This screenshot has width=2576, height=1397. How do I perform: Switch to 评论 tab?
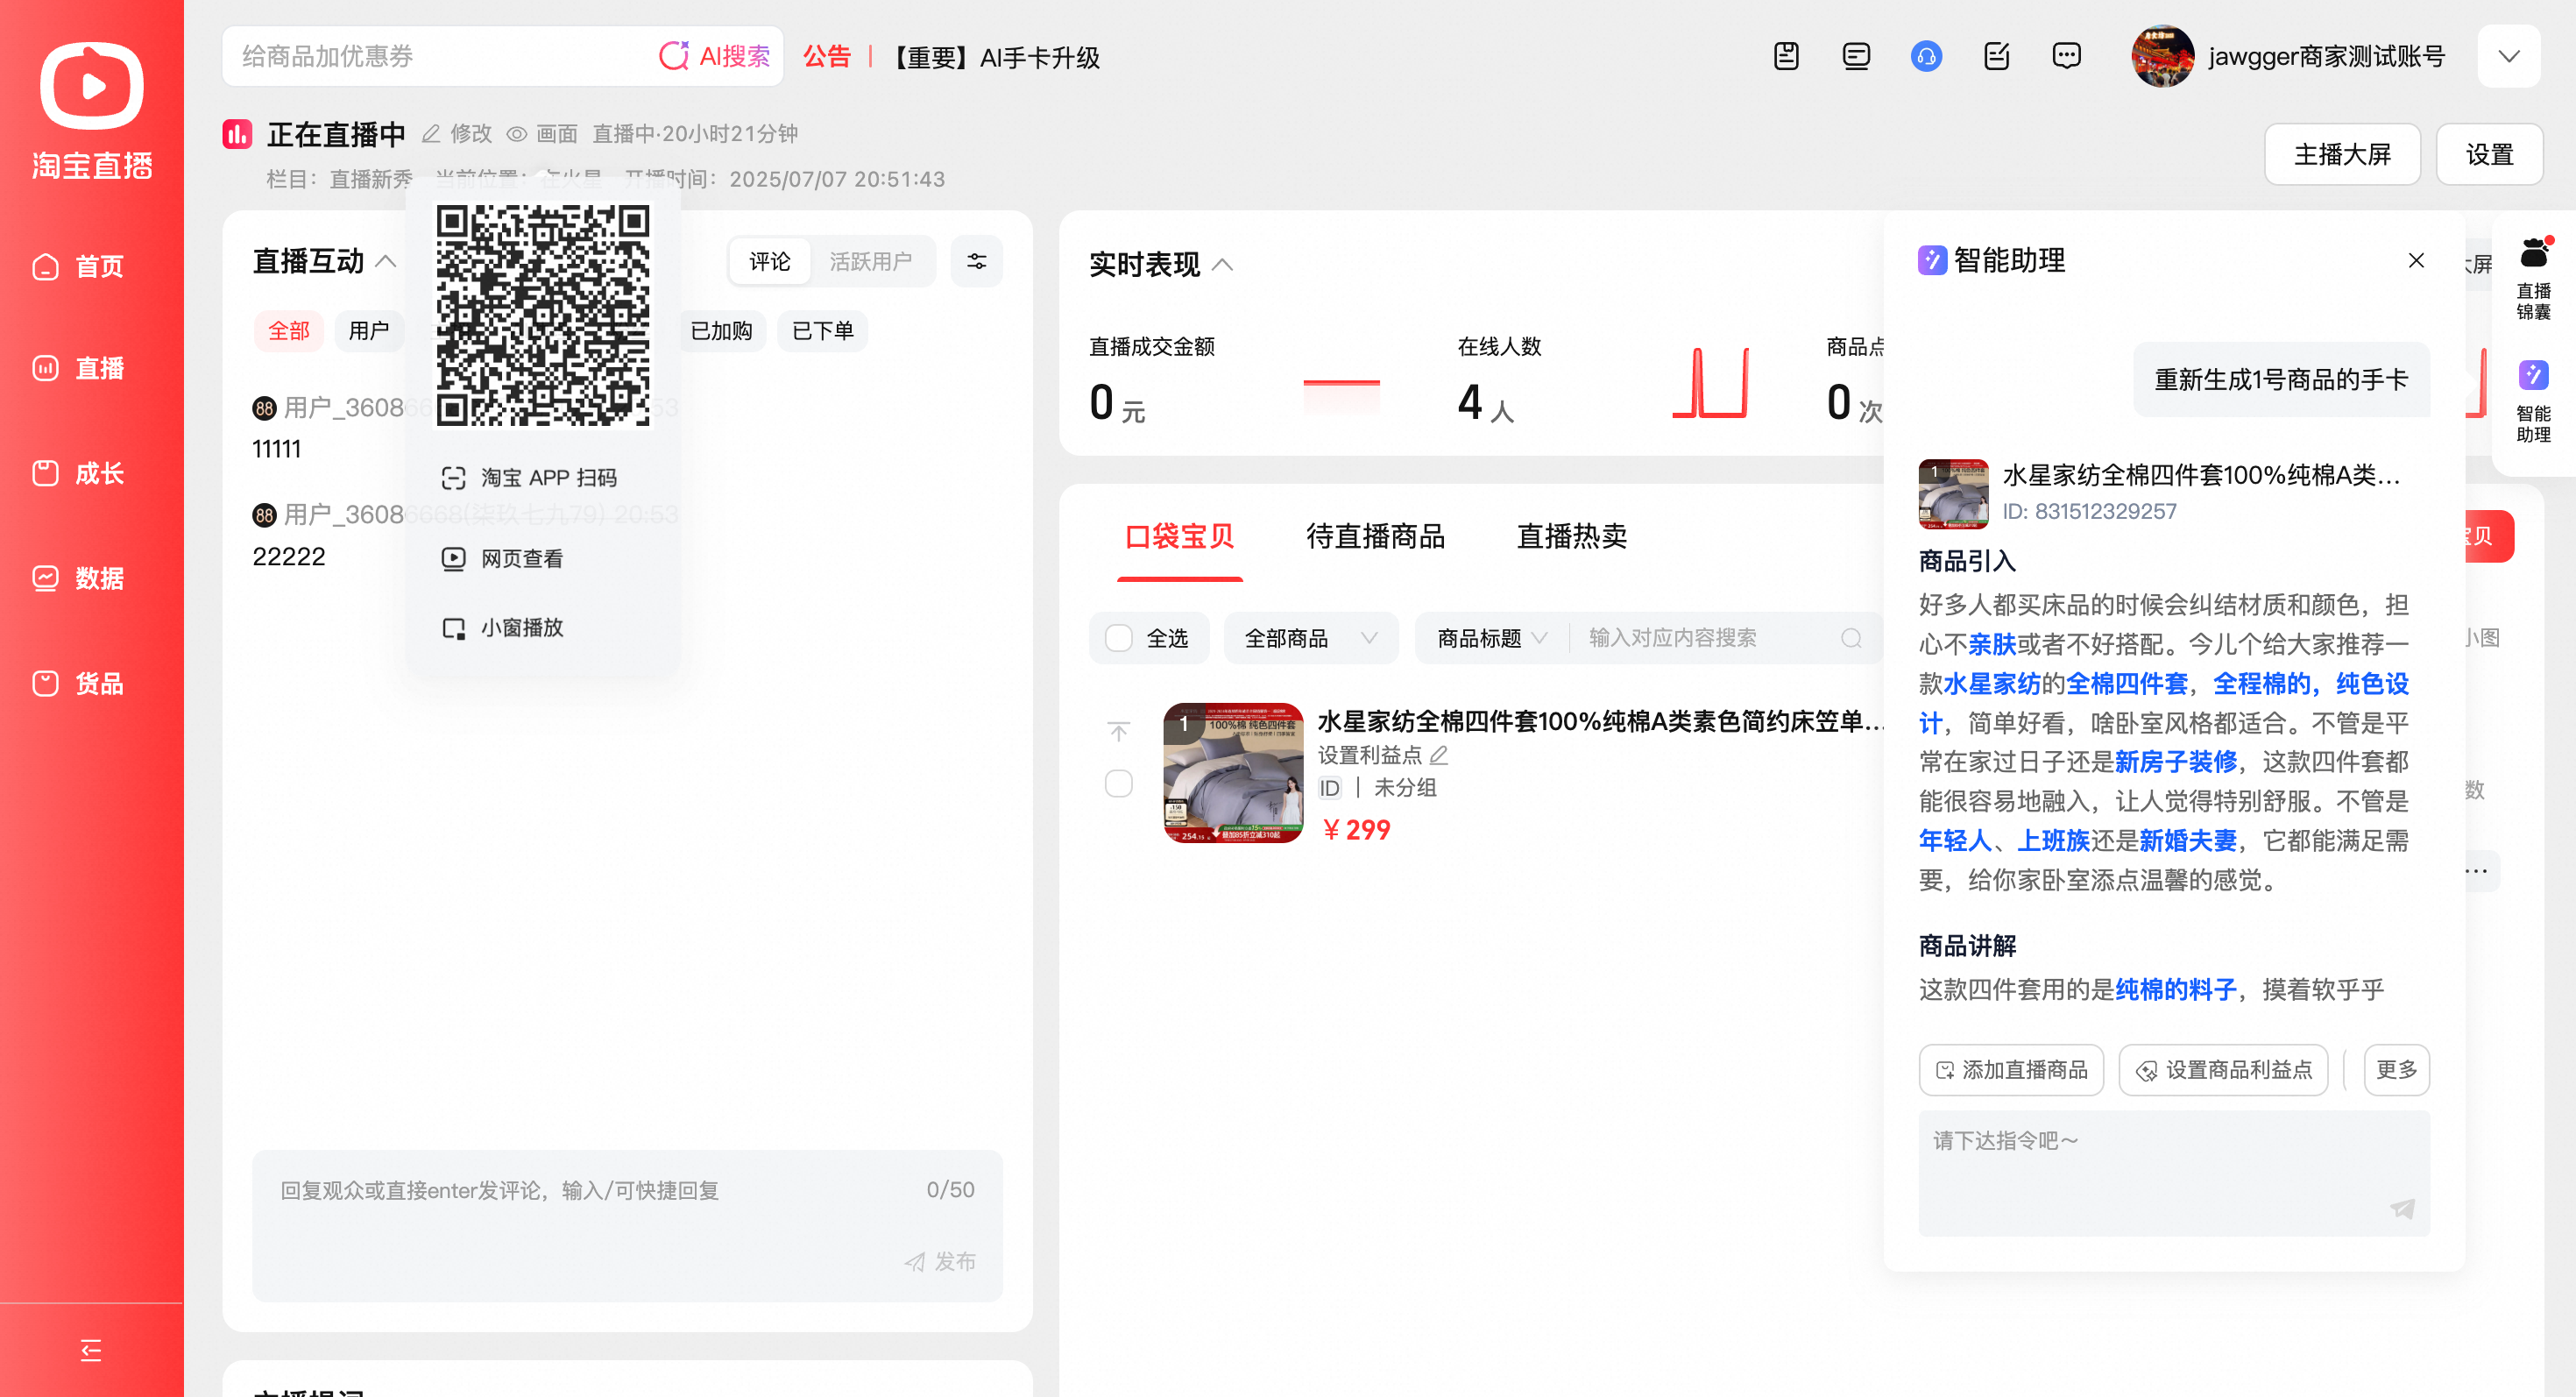[769, 262]
